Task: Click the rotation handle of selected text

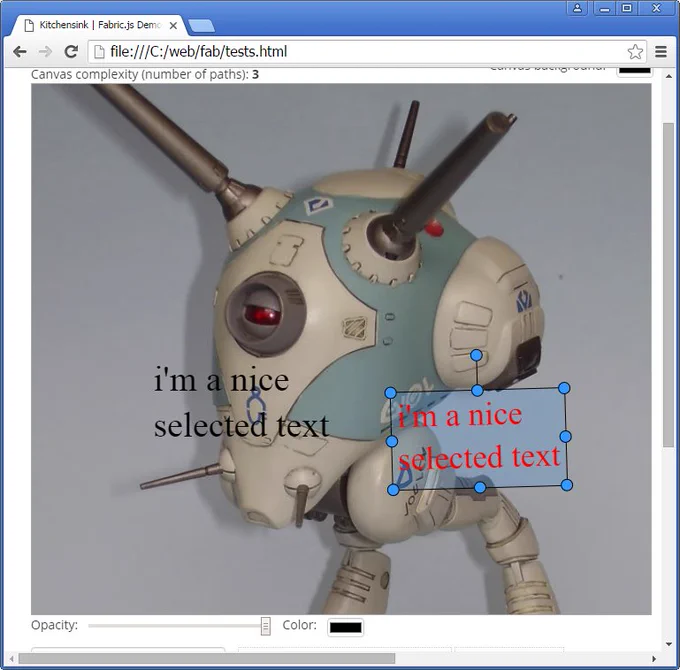Action: pyautogui.click(x=476, y=355)
